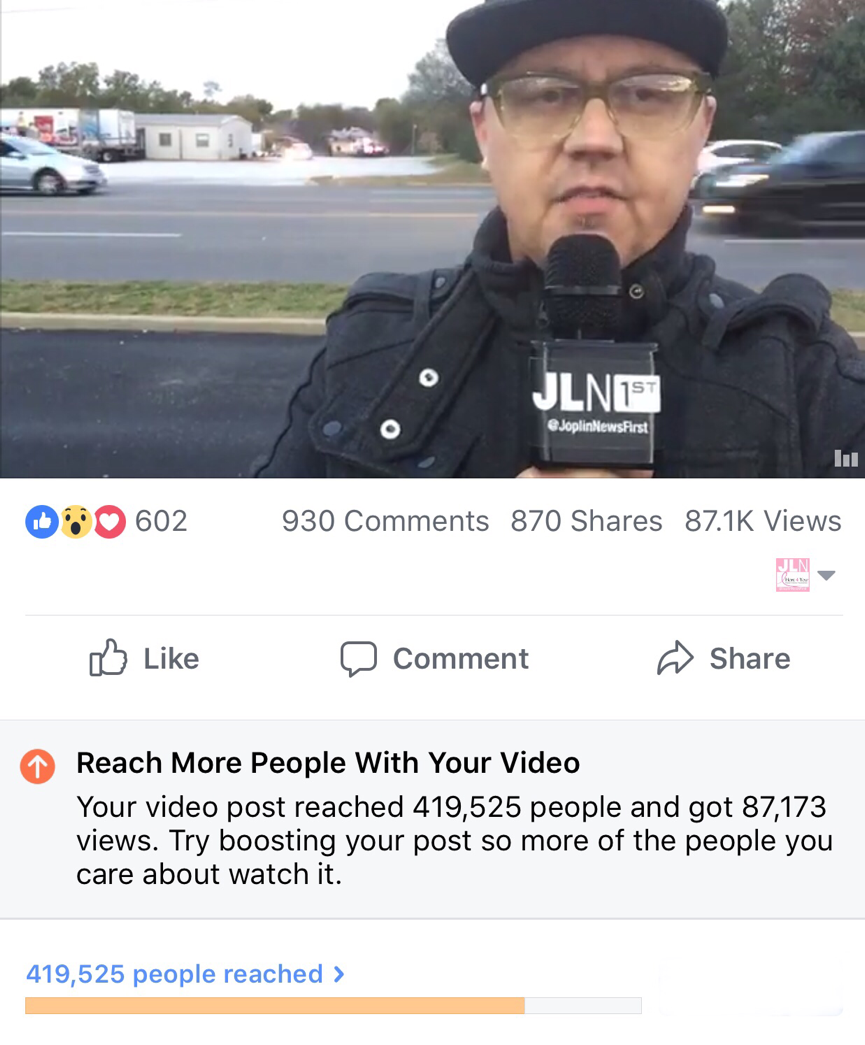The image size is (865, 1045).
Task: Click the 87.1K Views count
Action: click(763, 521)
